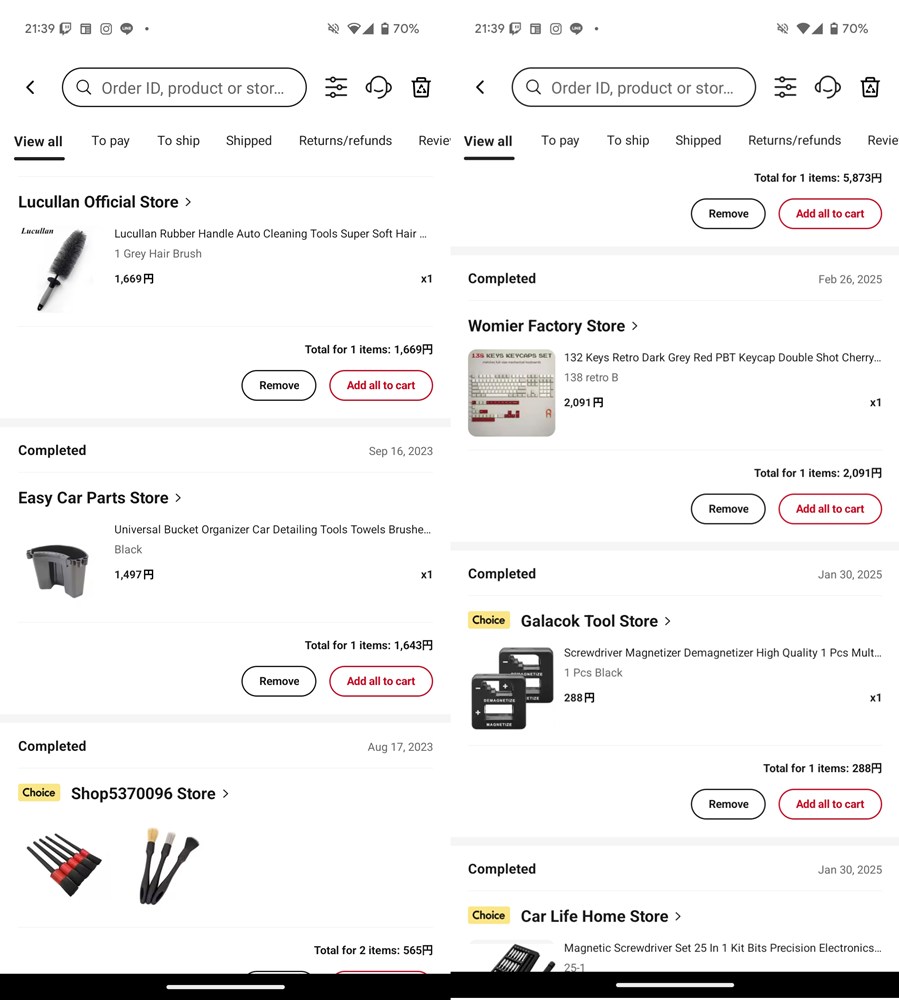Image resolution: width=899 pixels, height=1000 pixels.
Task: Tap the Choice badge beside Shop5370096 Store
Action: coord(39,793)
